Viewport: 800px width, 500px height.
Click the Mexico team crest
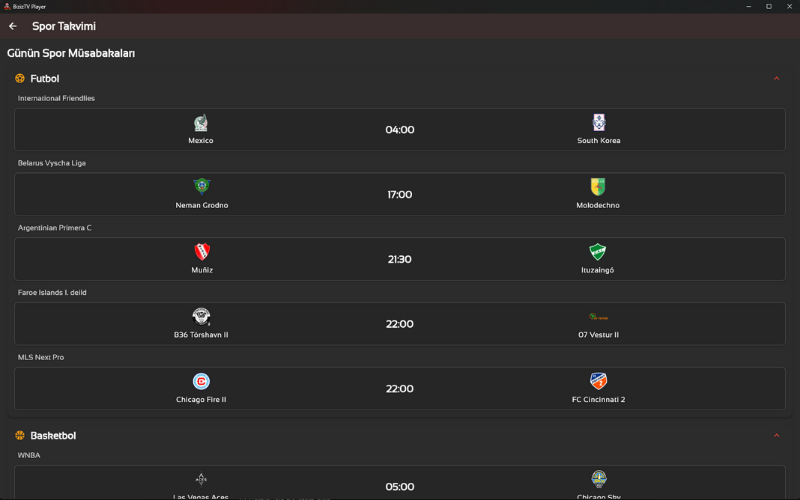201,123
